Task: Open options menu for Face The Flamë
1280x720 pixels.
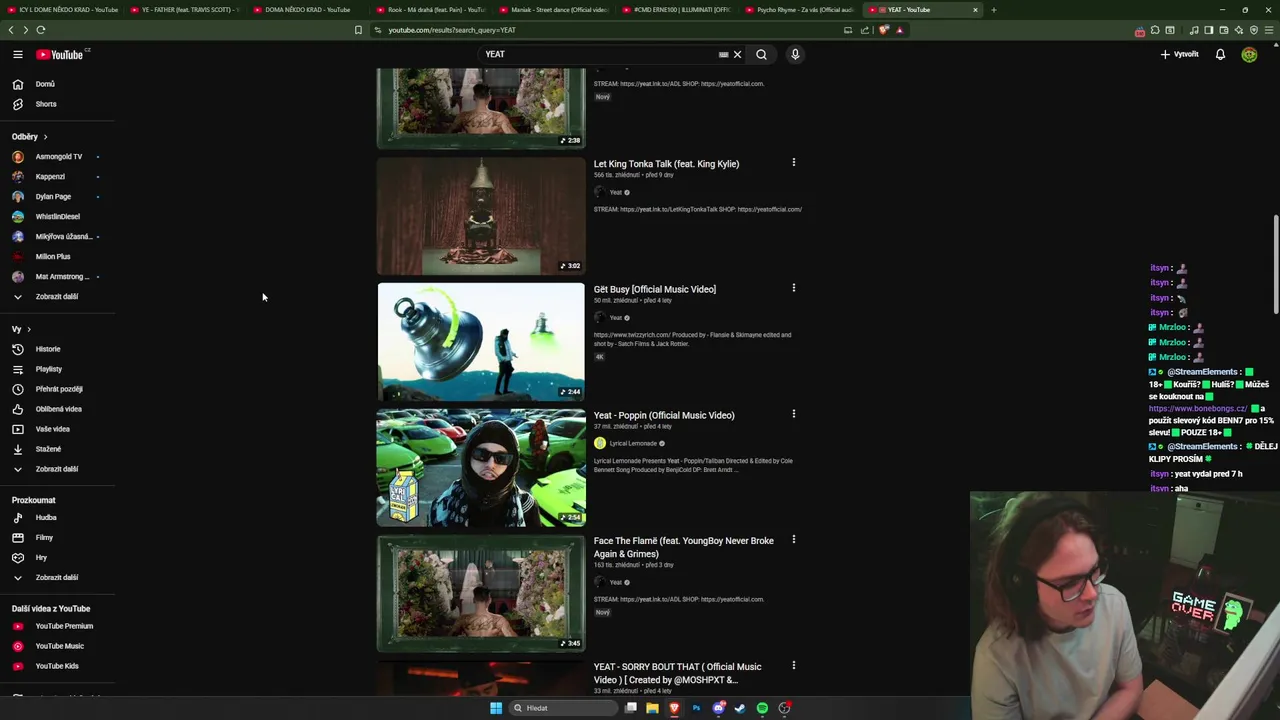Action: [x=794, y=540]
